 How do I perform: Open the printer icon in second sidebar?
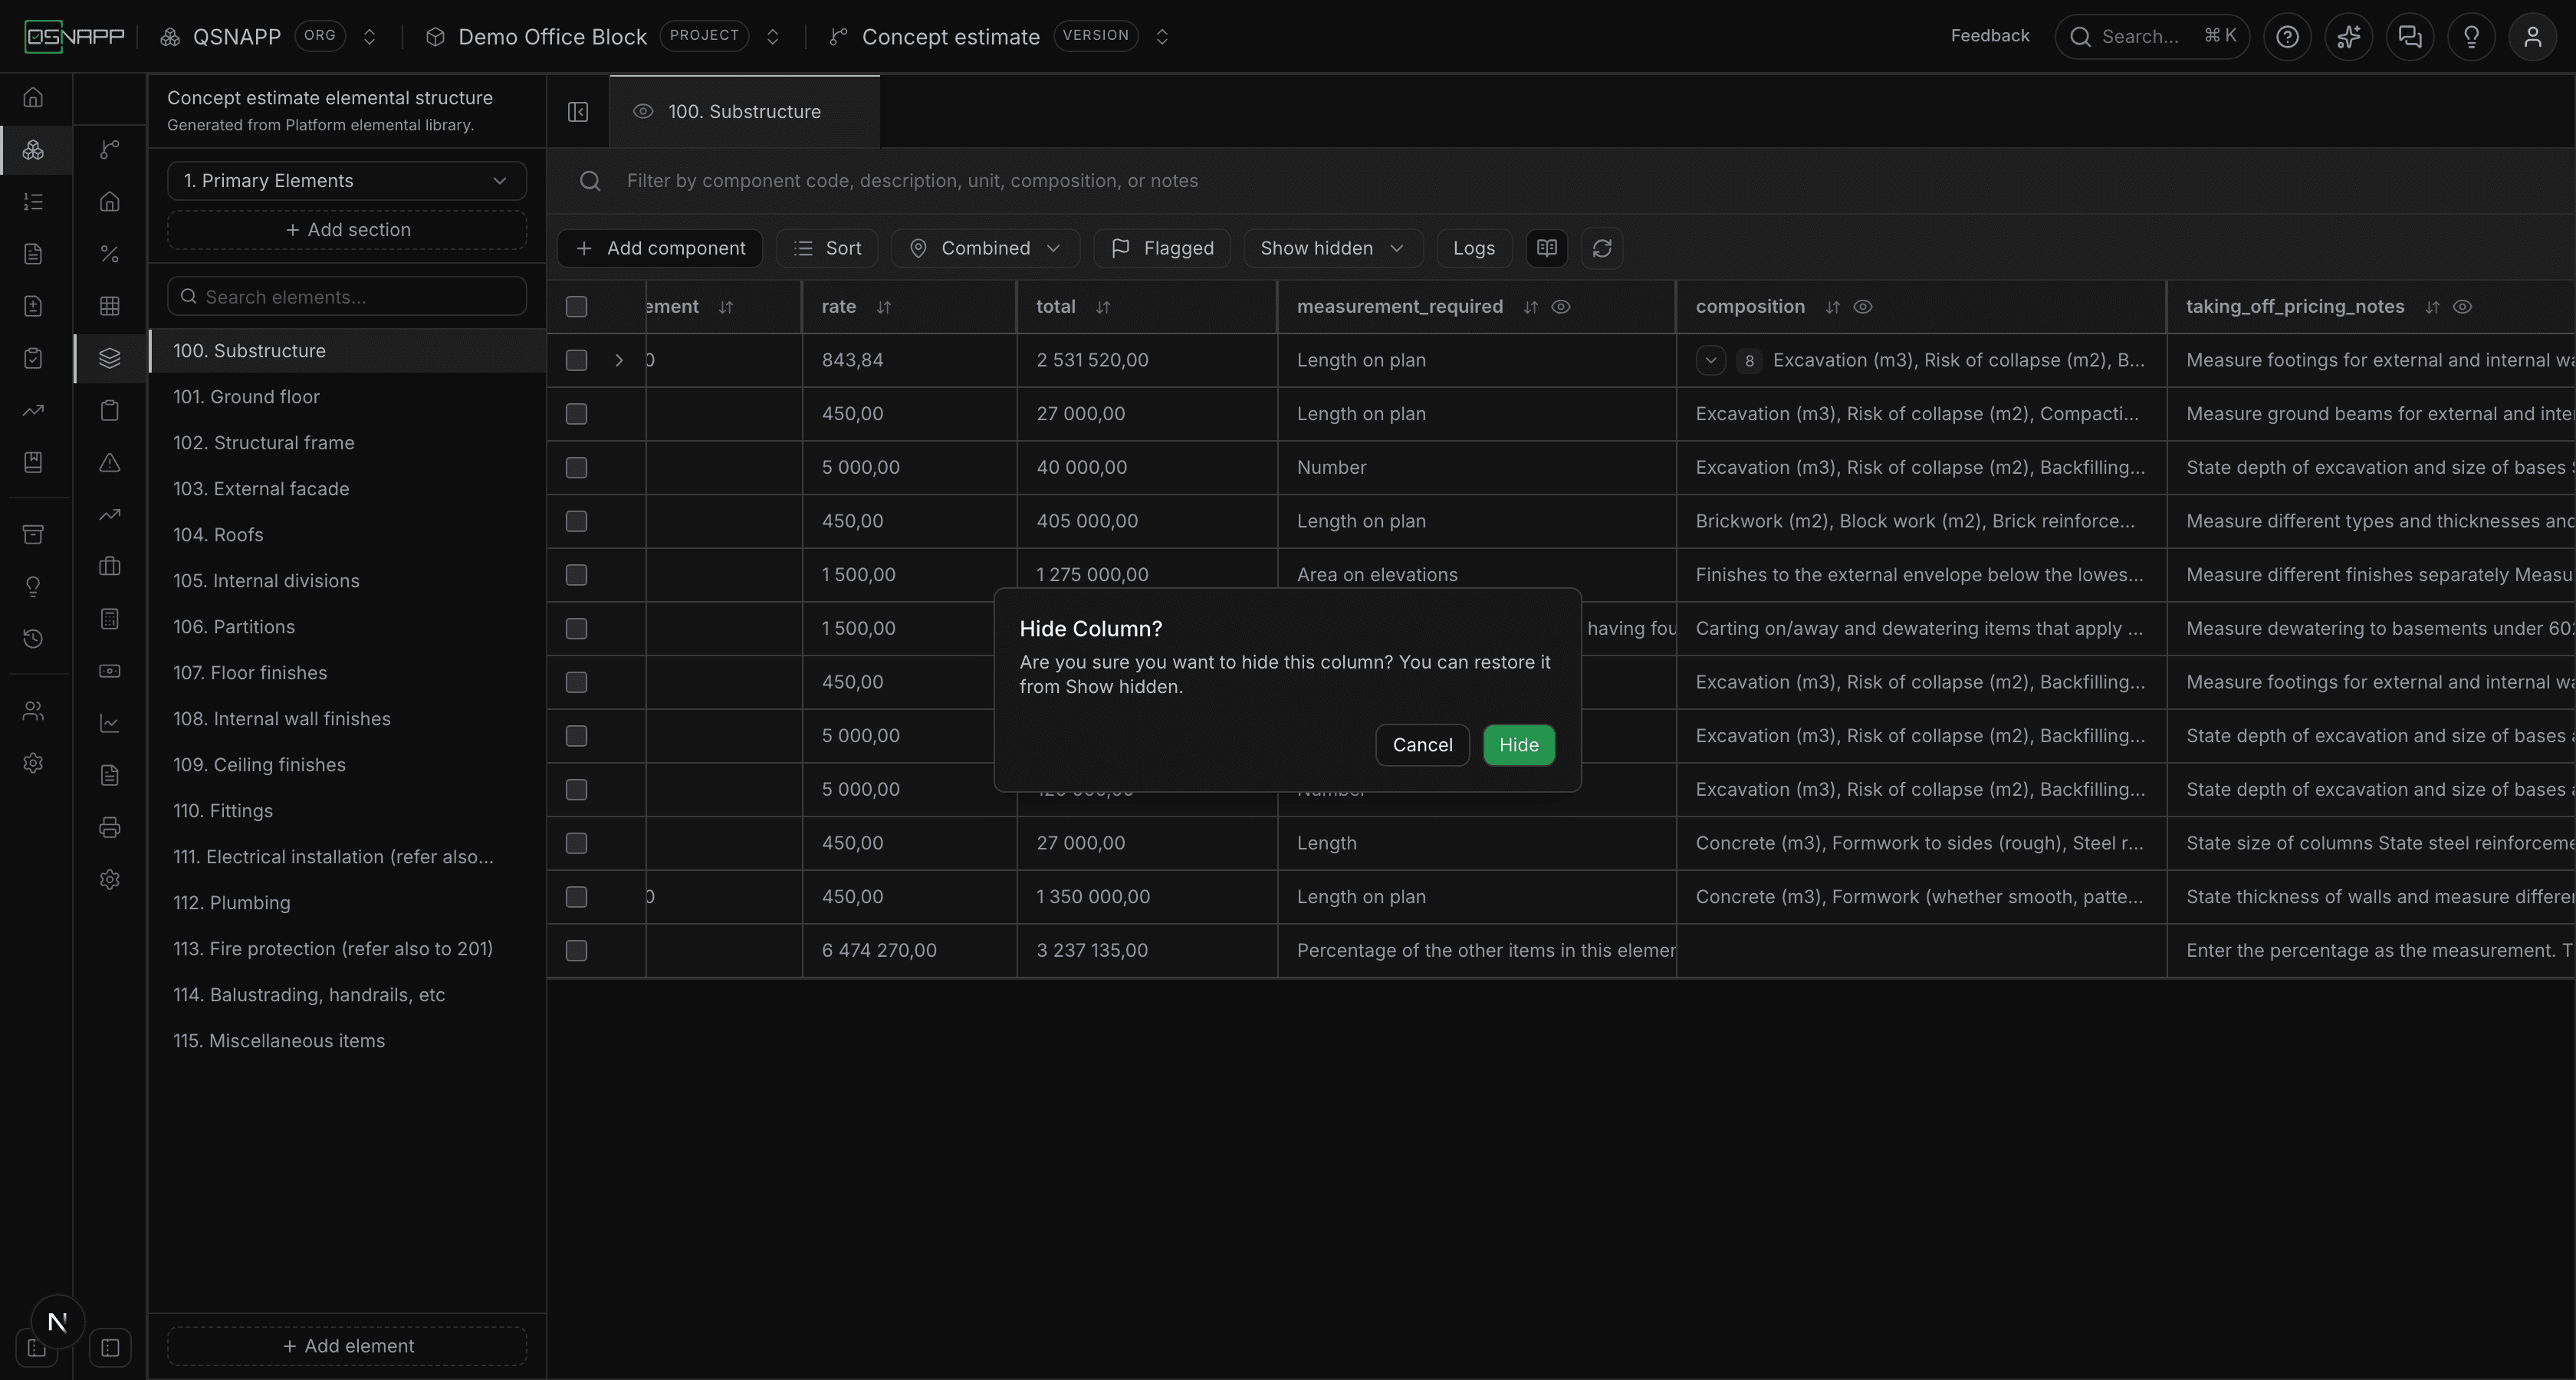(x=110, y=827)
